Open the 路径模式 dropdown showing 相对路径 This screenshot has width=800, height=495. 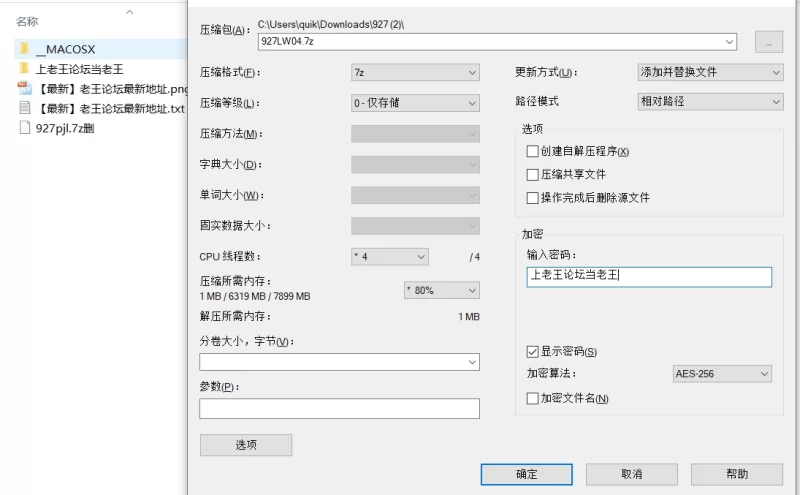click(x=710, y=102)
